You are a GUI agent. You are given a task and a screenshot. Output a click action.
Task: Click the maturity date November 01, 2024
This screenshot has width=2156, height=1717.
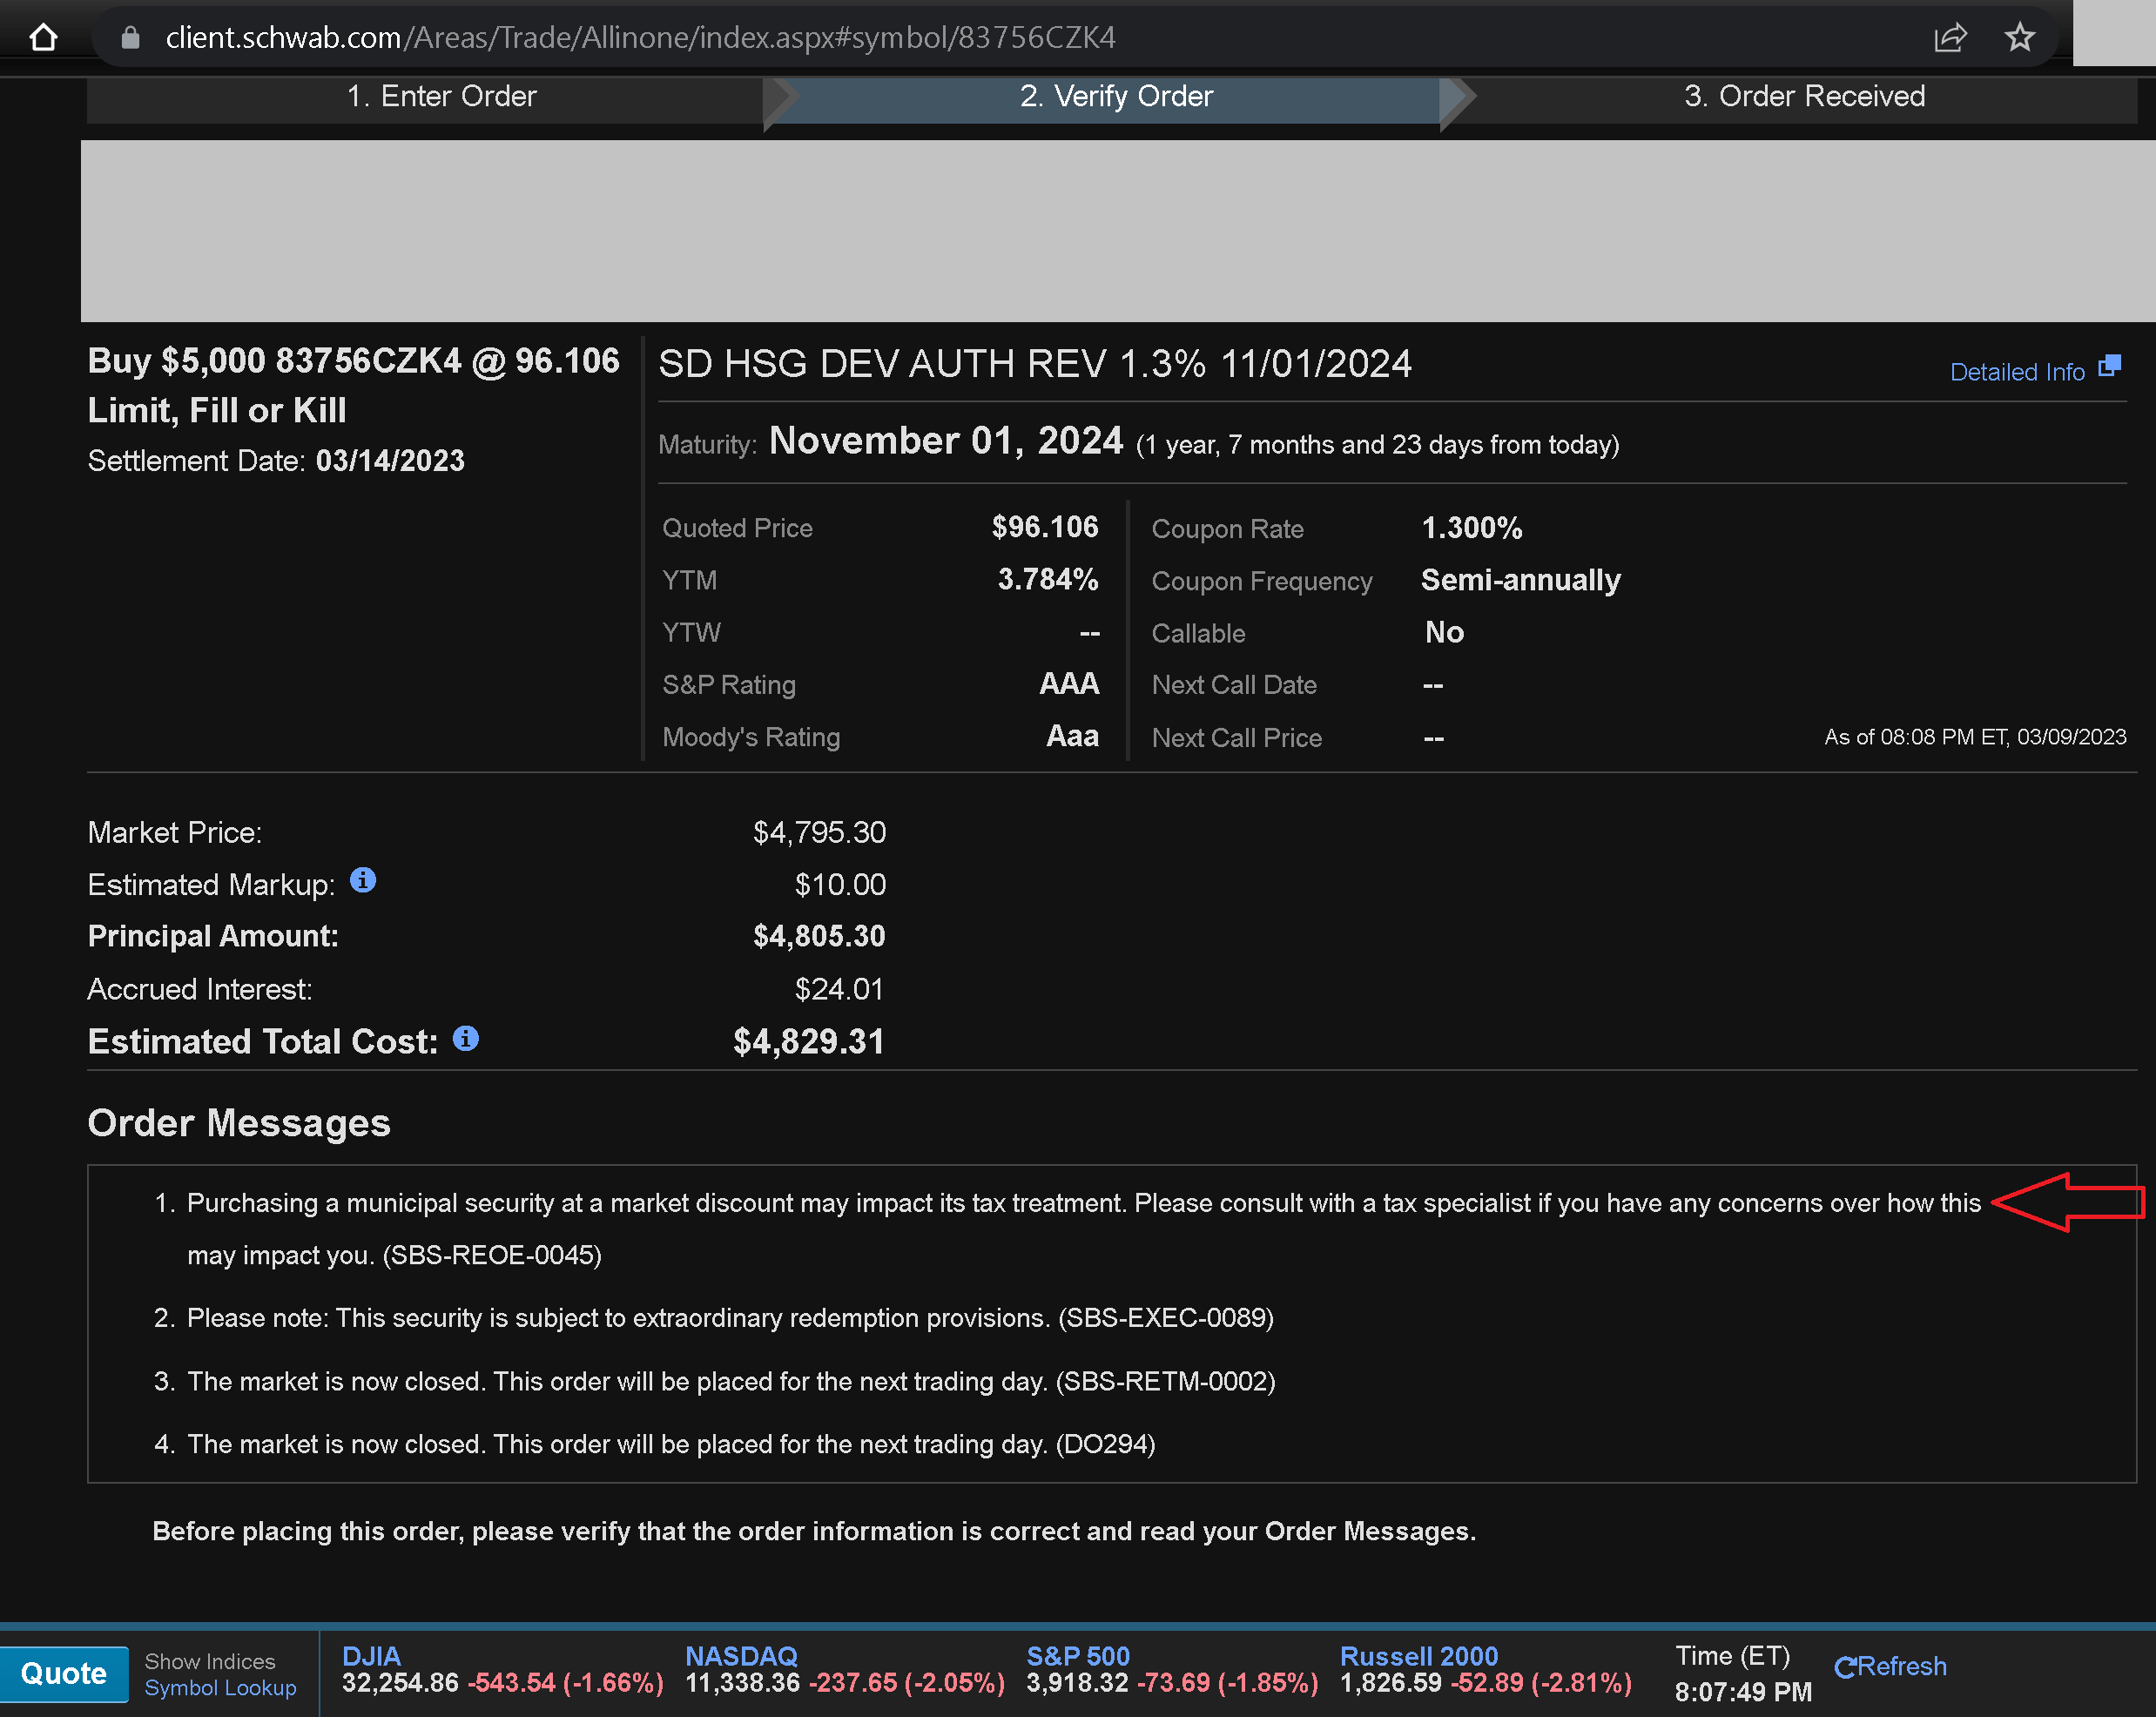coord(946,441)
